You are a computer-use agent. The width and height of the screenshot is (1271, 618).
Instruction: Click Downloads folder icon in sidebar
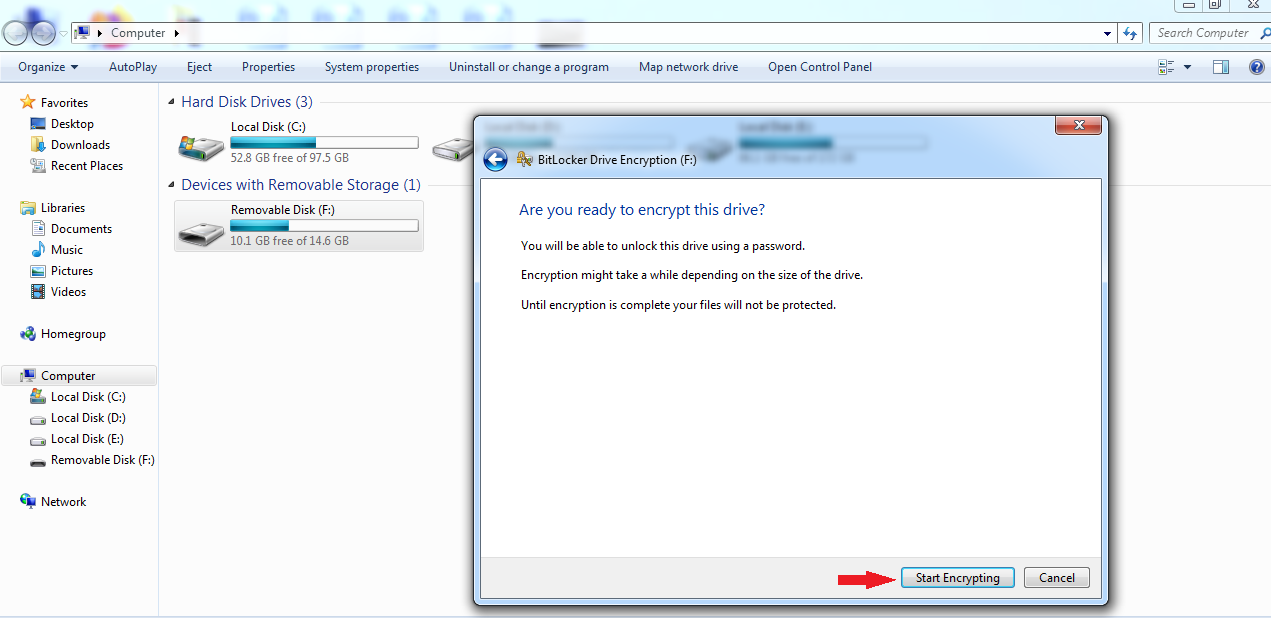point(38,145)
